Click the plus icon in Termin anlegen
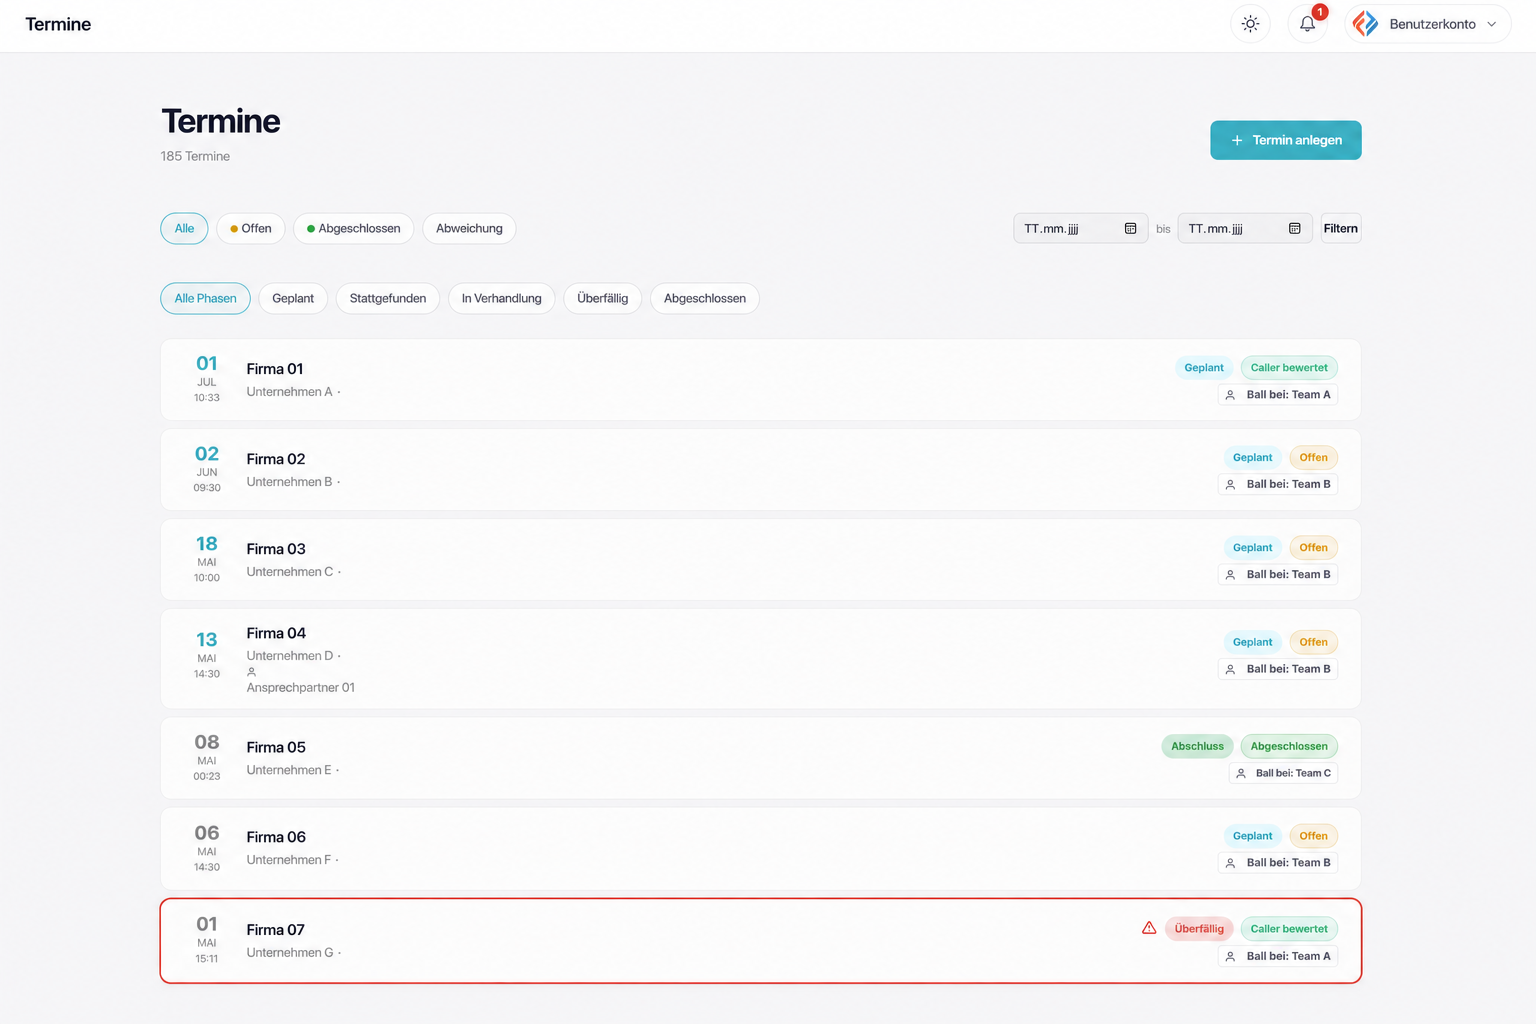1536x1024 pixels. 1237,140
